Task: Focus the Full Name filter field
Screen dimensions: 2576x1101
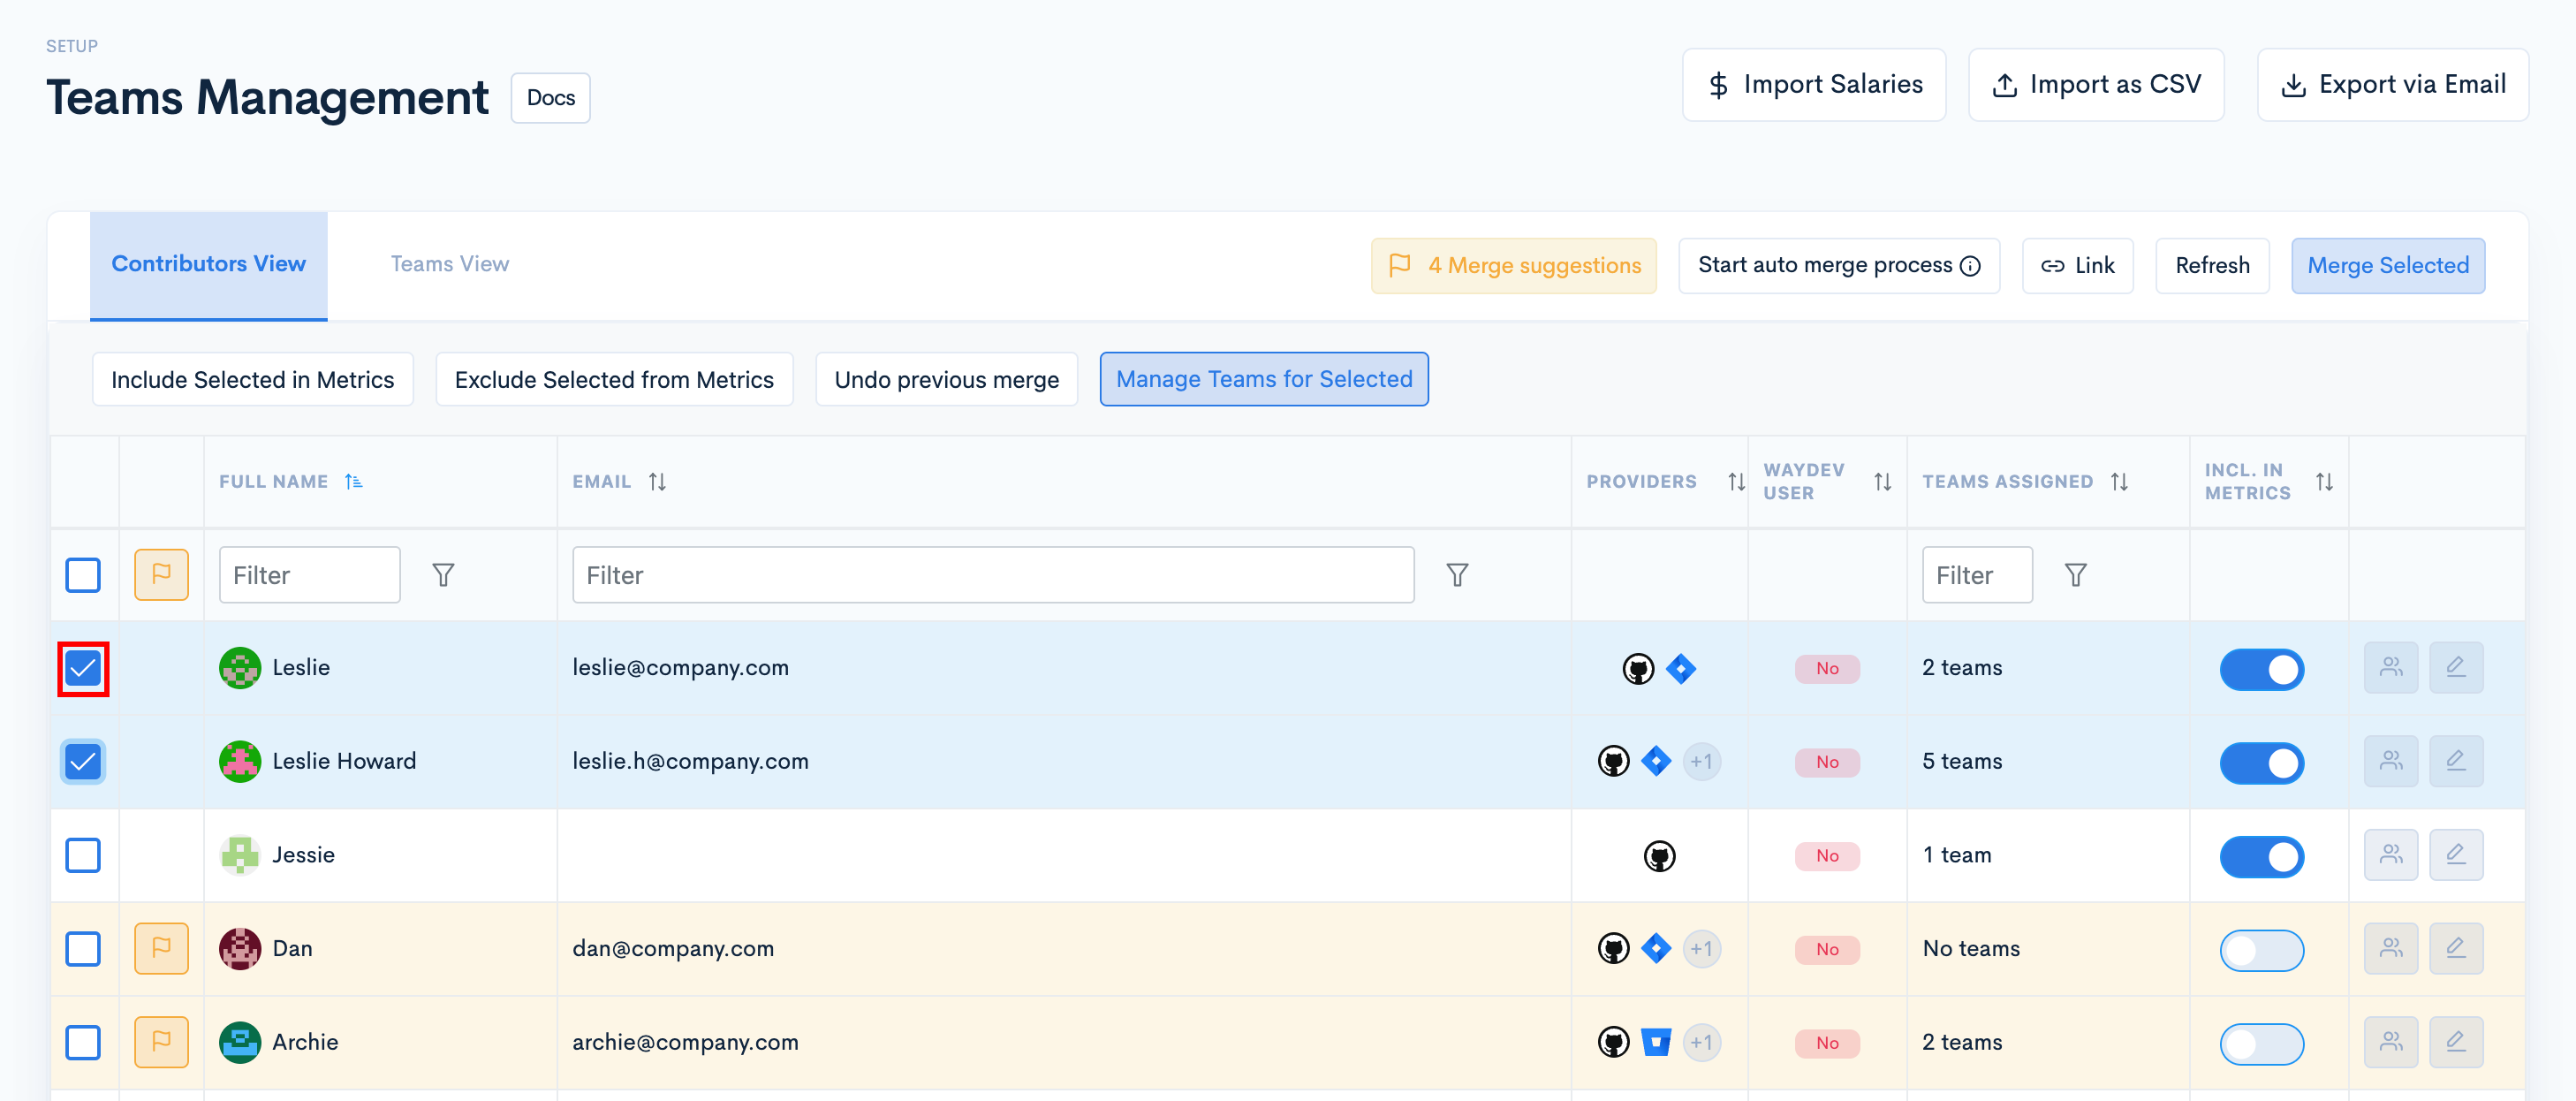Action: 309,575
